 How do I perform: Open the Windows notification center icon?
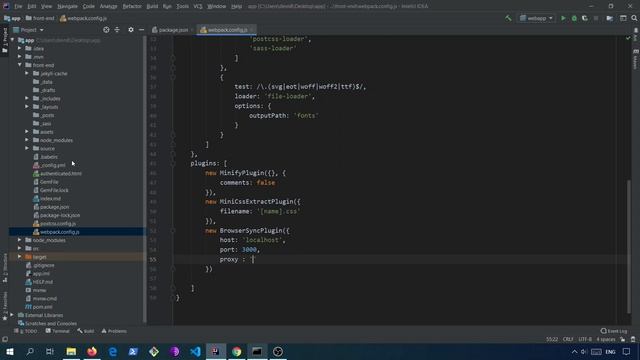(x=627, y=351)
